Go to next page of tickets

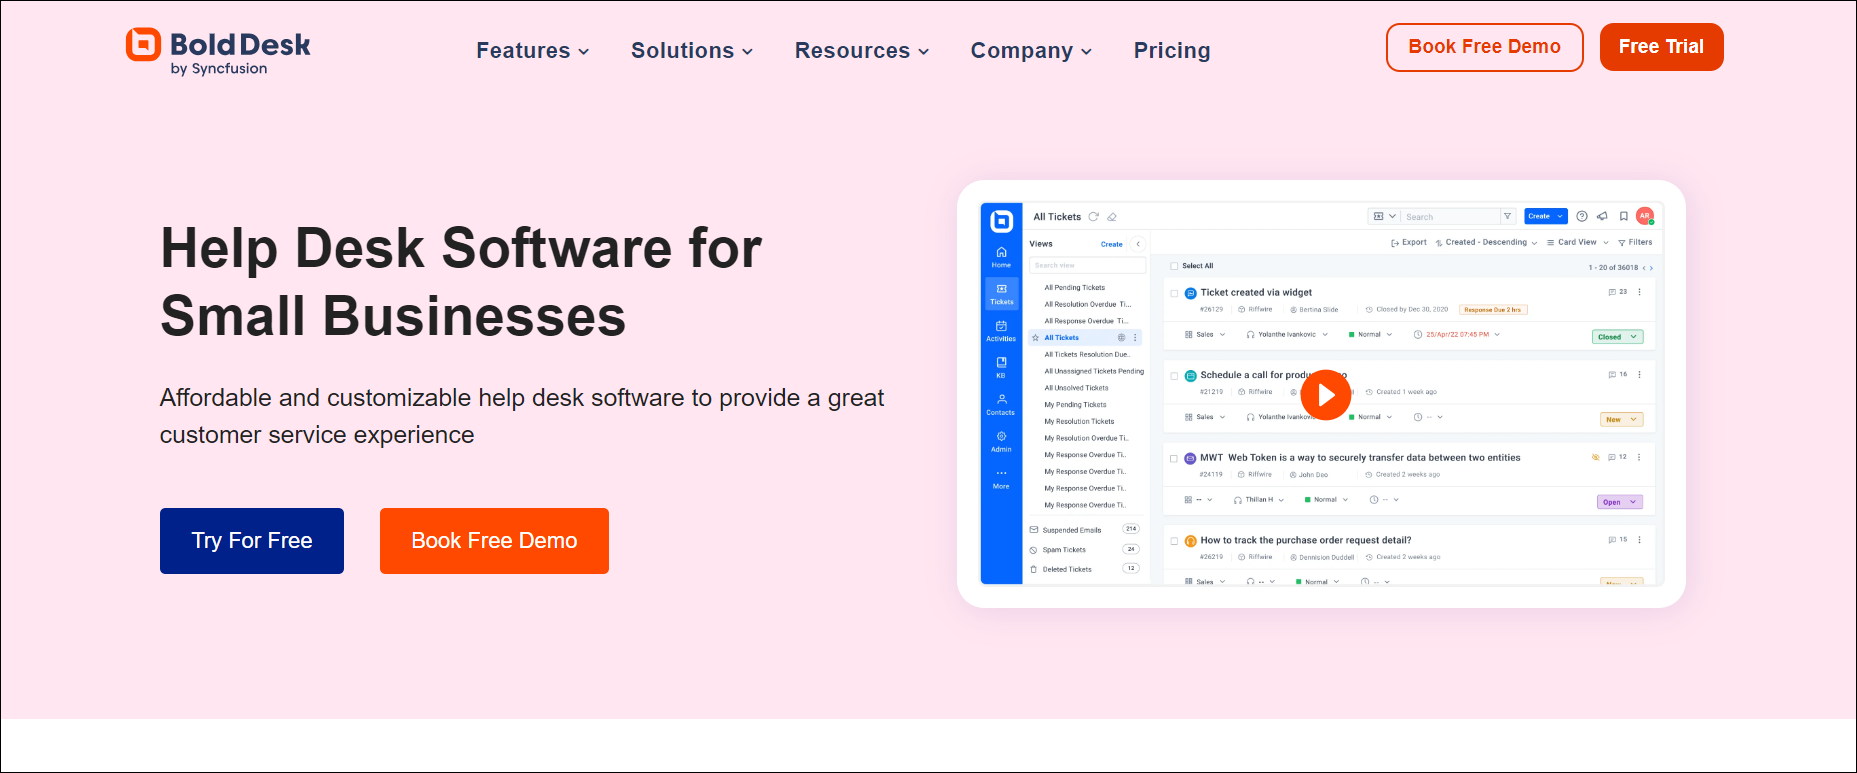(1652, 268)
